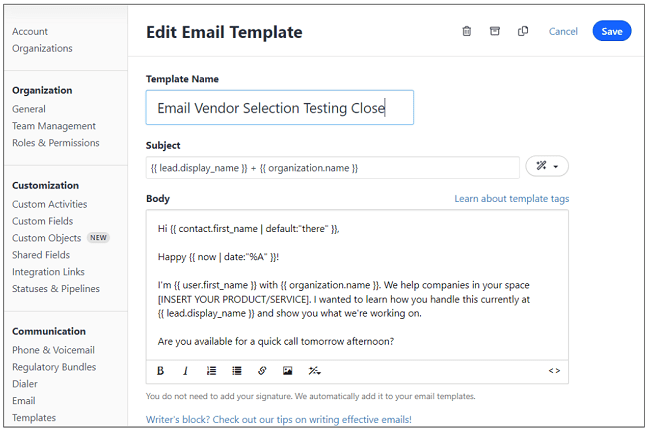Navigate to Statuses & Pipelines
The width and height of the screenshot is (650, 431).
click(x=56, y=289)
